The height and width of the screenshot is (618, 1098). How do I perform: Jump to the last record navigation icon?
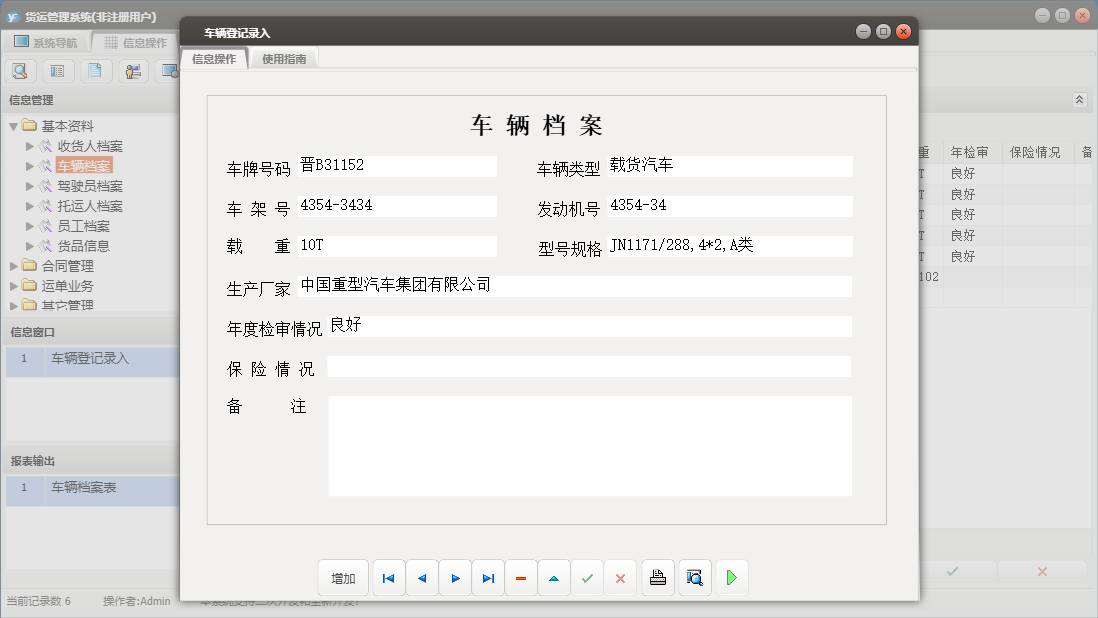click(x=488, y=577)
